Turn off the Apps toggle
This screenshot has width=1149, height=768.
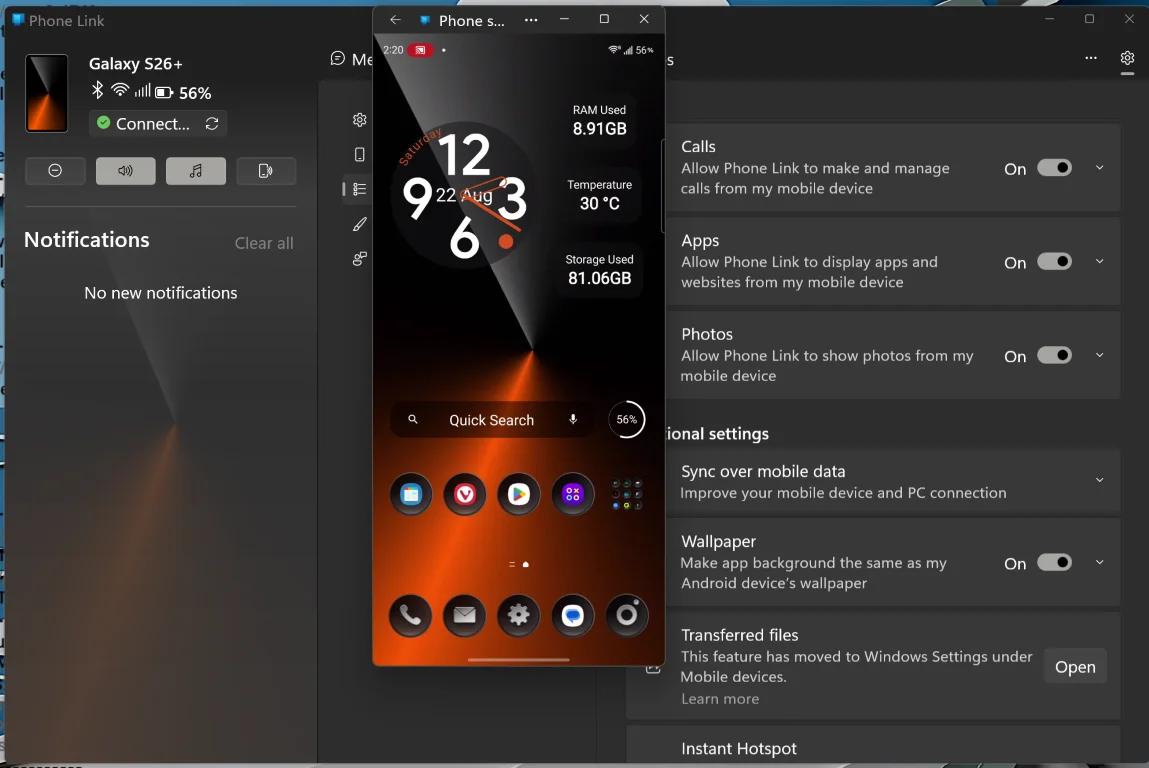coord(1054,262)
